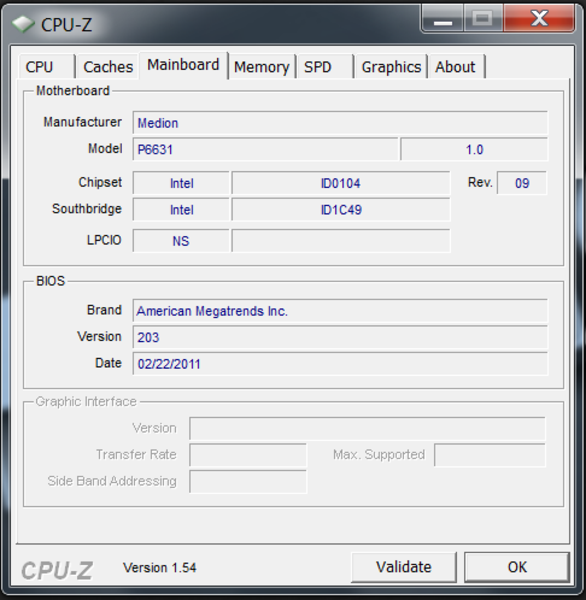Click the empty LPCIO model field
Image resolution: width=586 pixels, height=600 pixels.
pyautogui.click(x=341, y=241)
